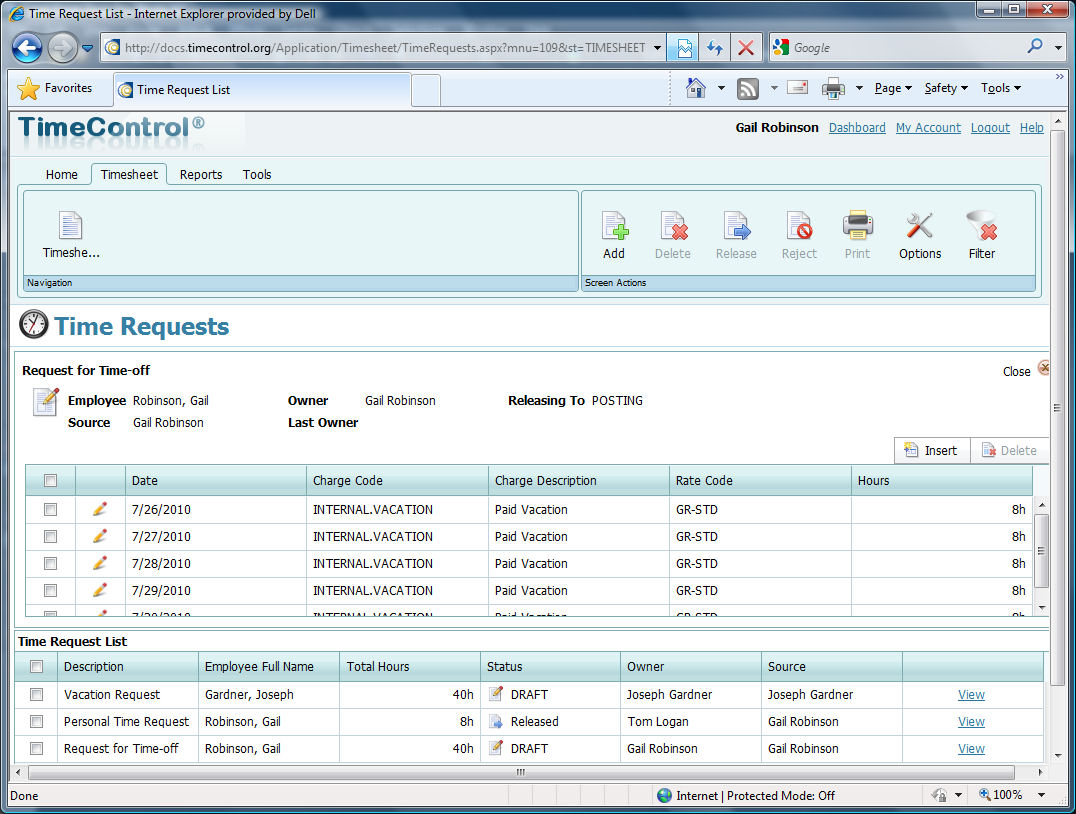Click the Release icon in Screen Actions
The image size is (1076, 814).
736,226
